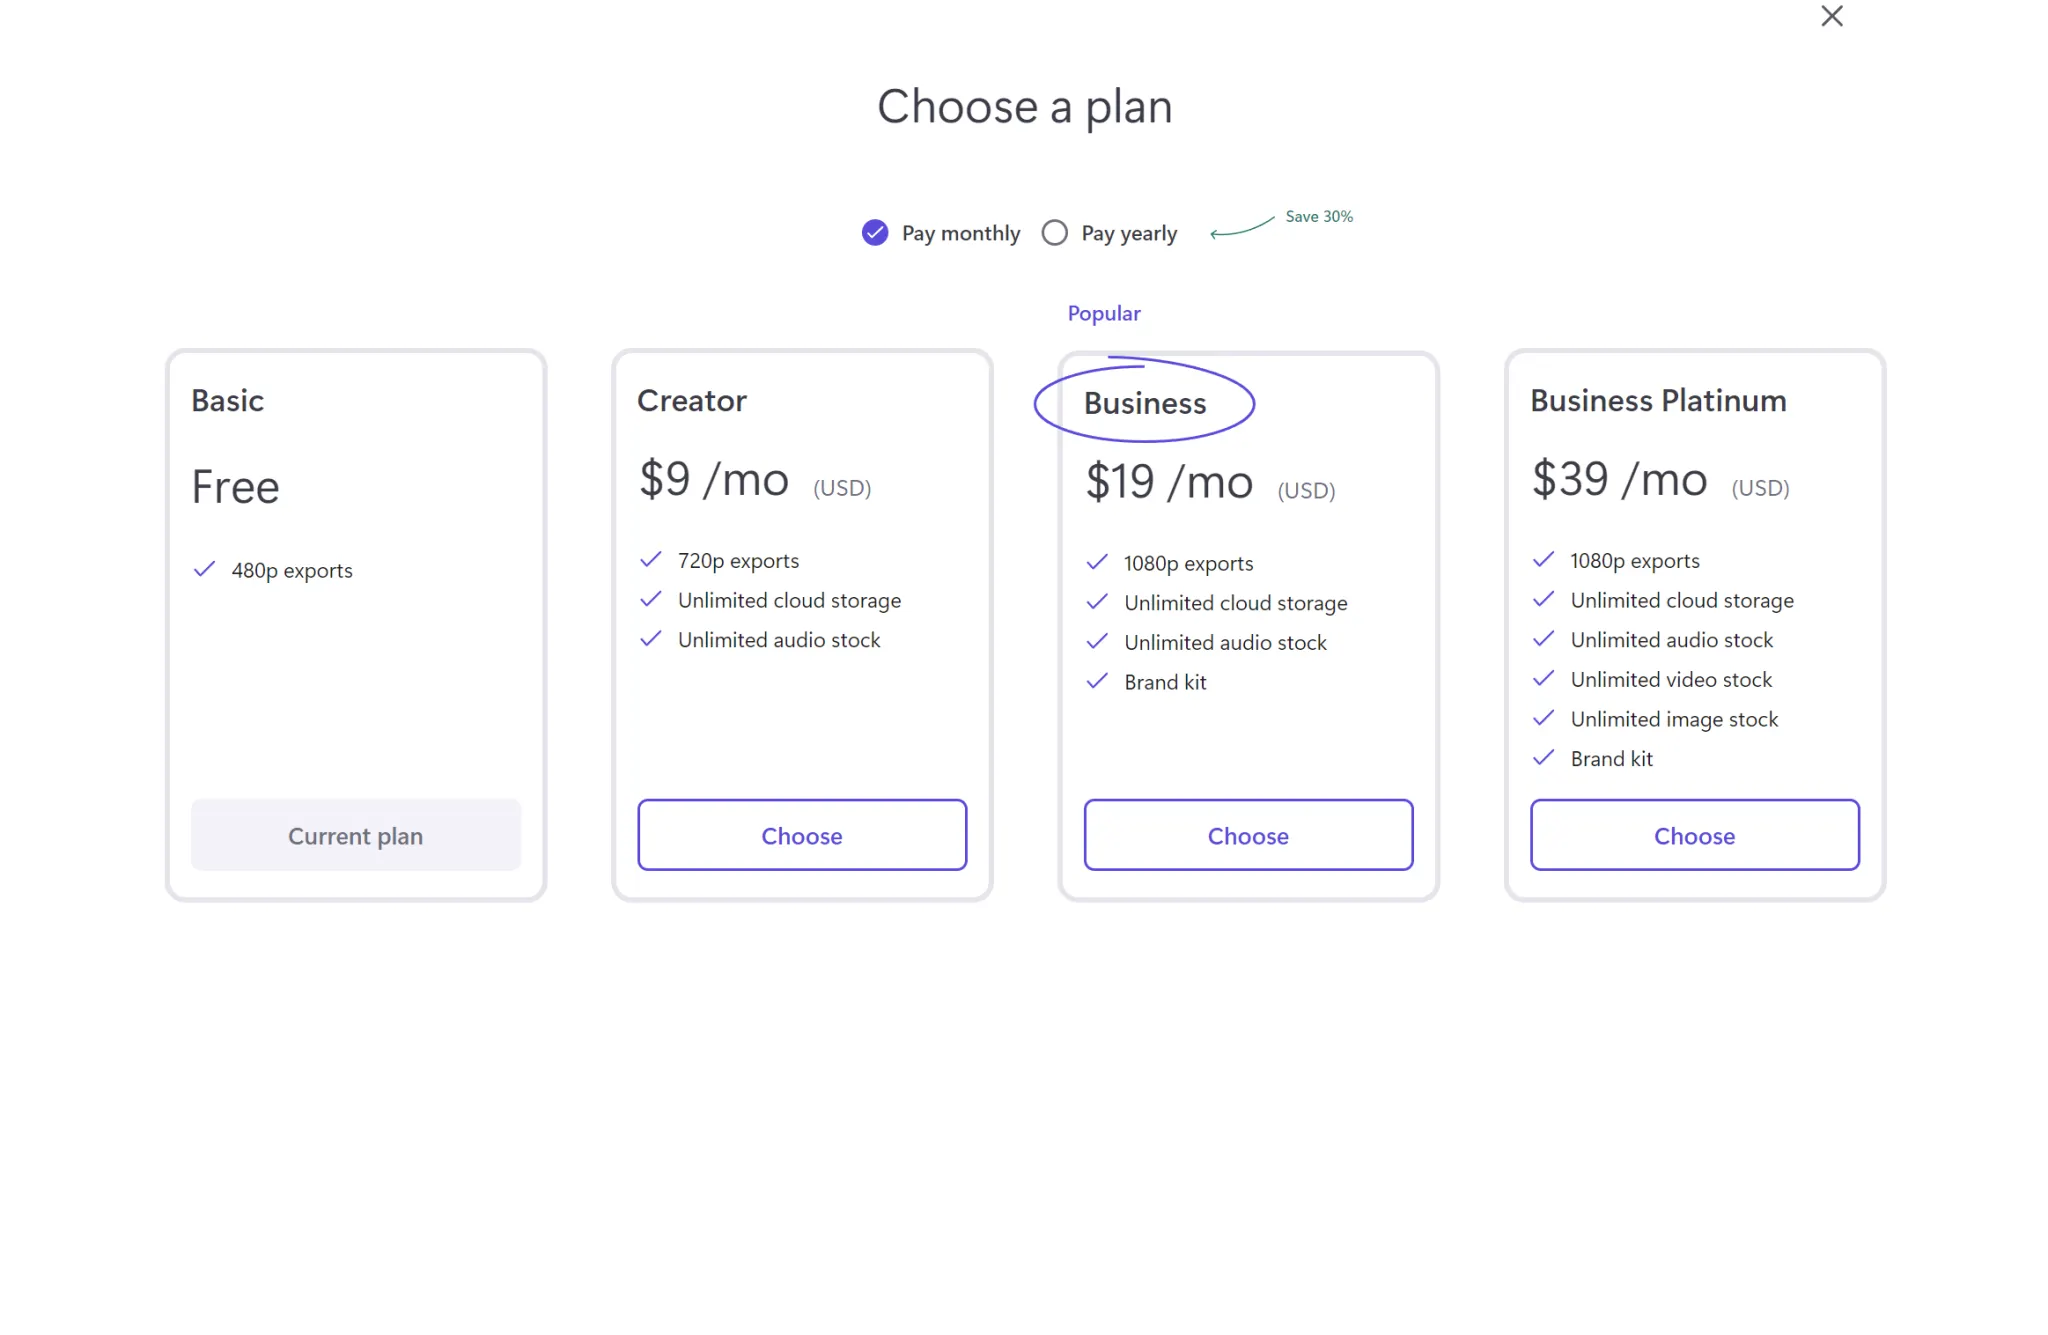
Task: Click the Current plan button
Action: point(356,835)
